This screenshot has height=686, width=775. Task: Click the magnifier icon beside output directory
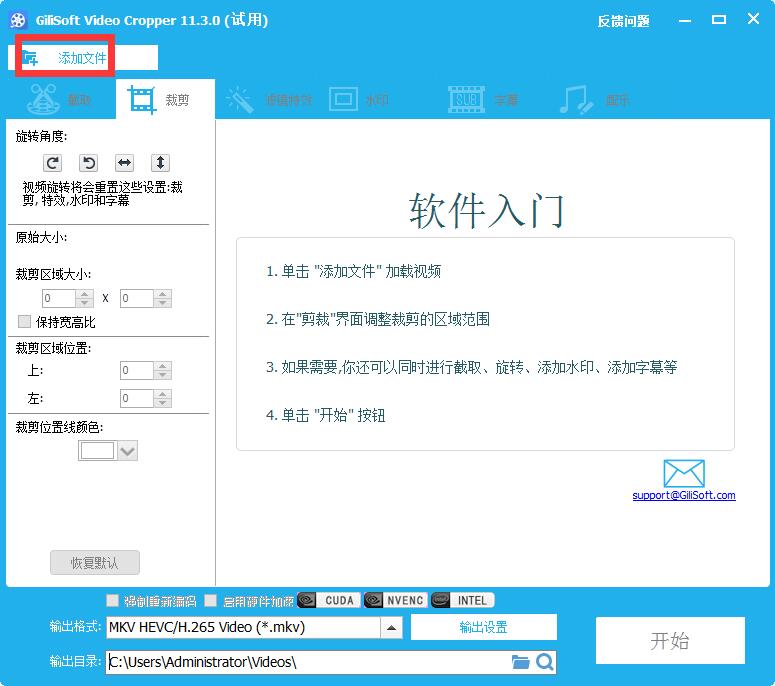[544, 662]
